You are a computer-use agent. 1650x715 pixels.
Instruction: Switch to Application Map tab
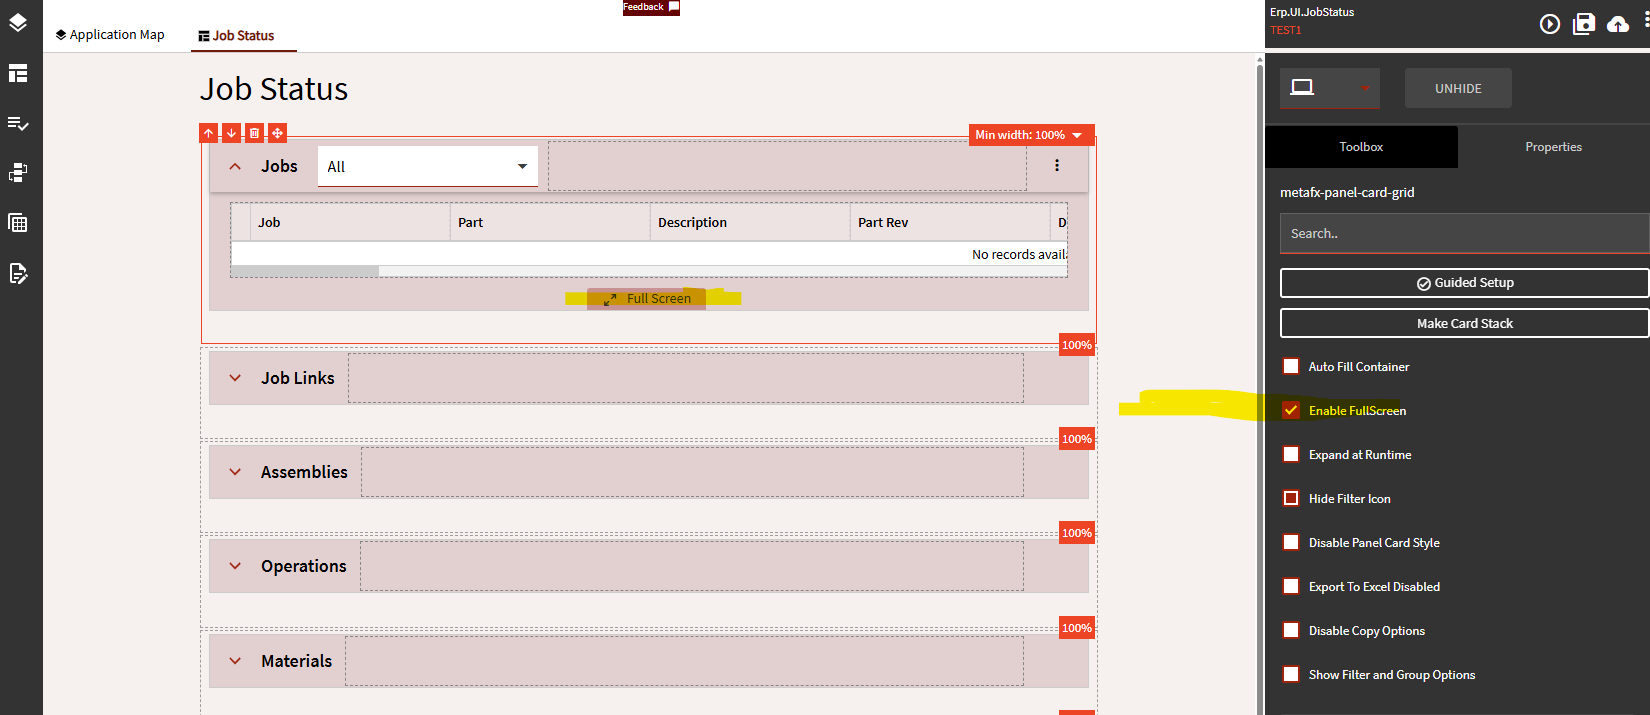click(x=110, y=34)
